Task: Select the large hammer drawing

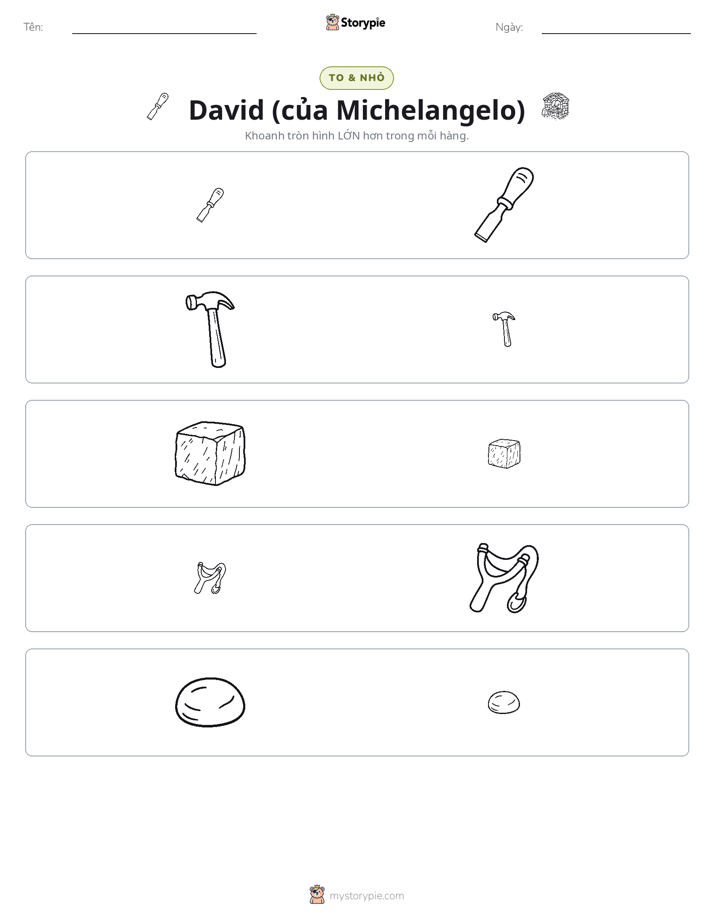Action: tap(210, 329)
